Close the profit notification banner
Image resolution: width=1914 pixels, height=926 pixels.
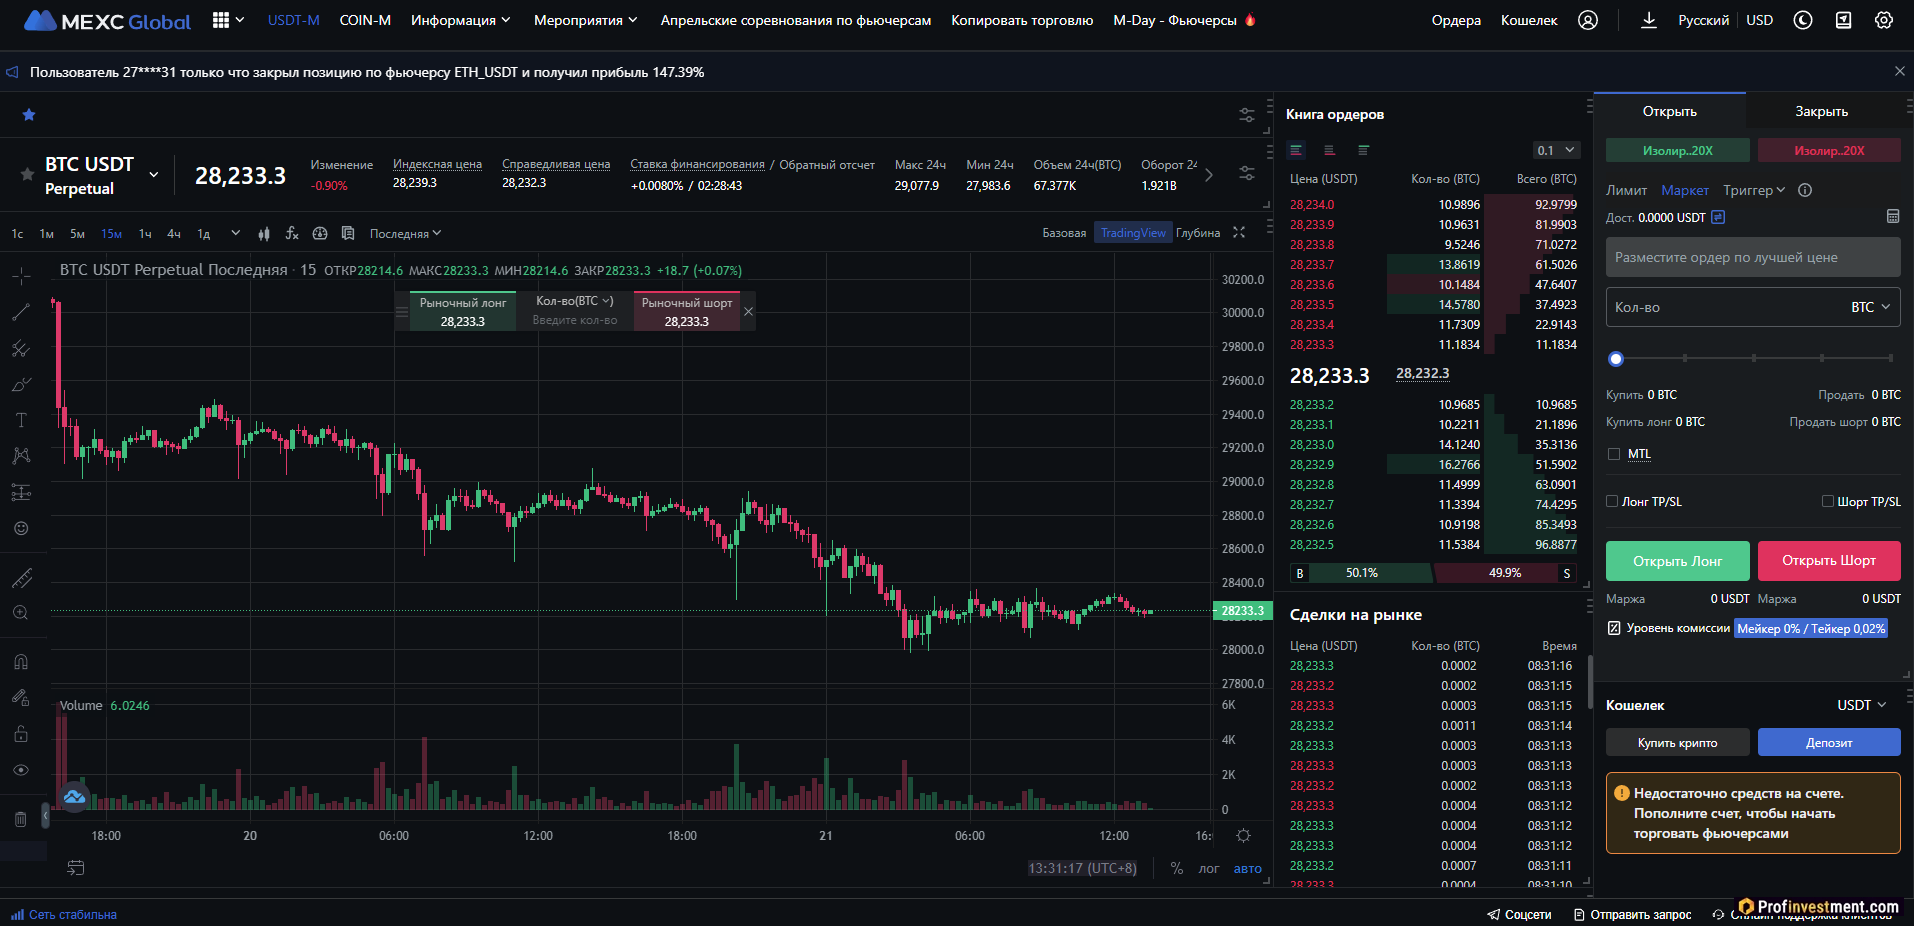[x=1900, y=71]
